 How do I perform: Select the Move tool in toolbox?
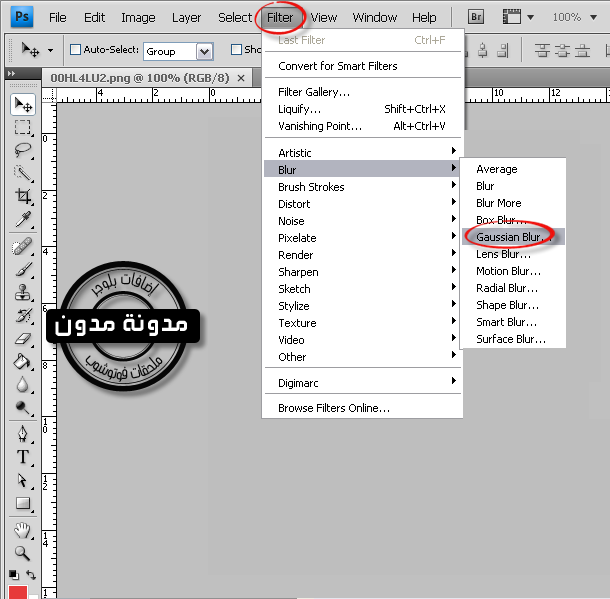click(x=23, y=104)
